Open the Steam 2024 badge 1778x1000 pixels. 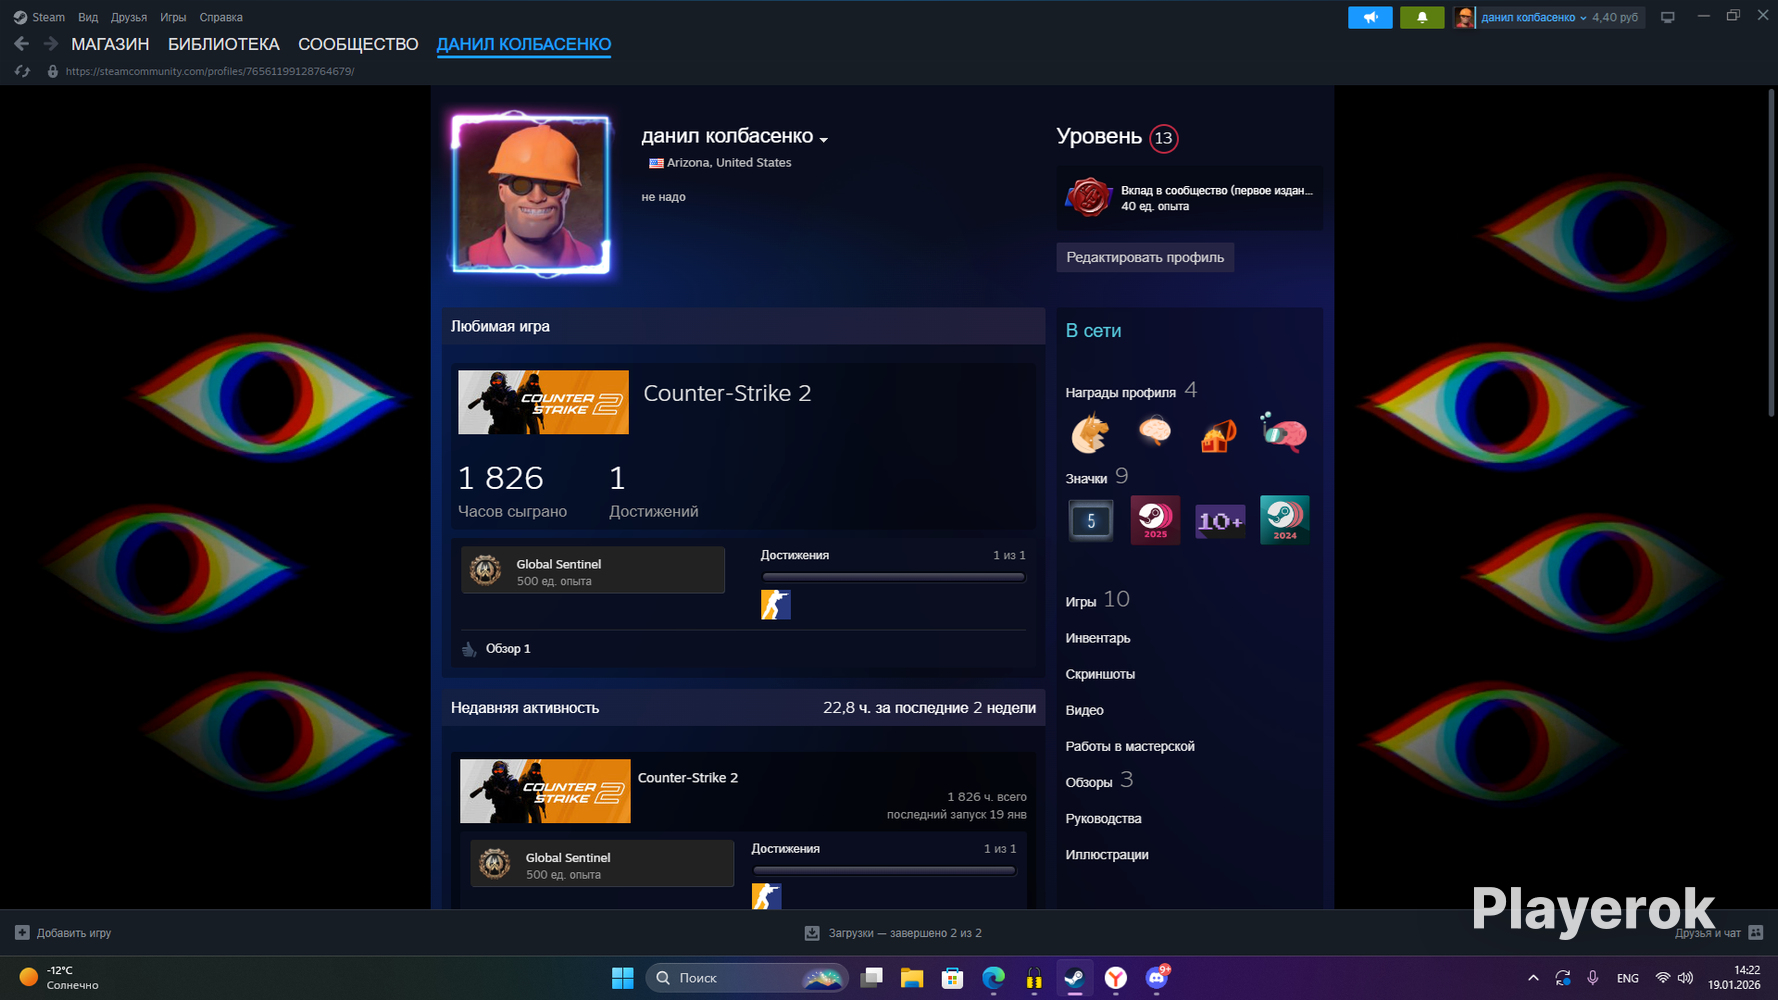click(1285, 520)
